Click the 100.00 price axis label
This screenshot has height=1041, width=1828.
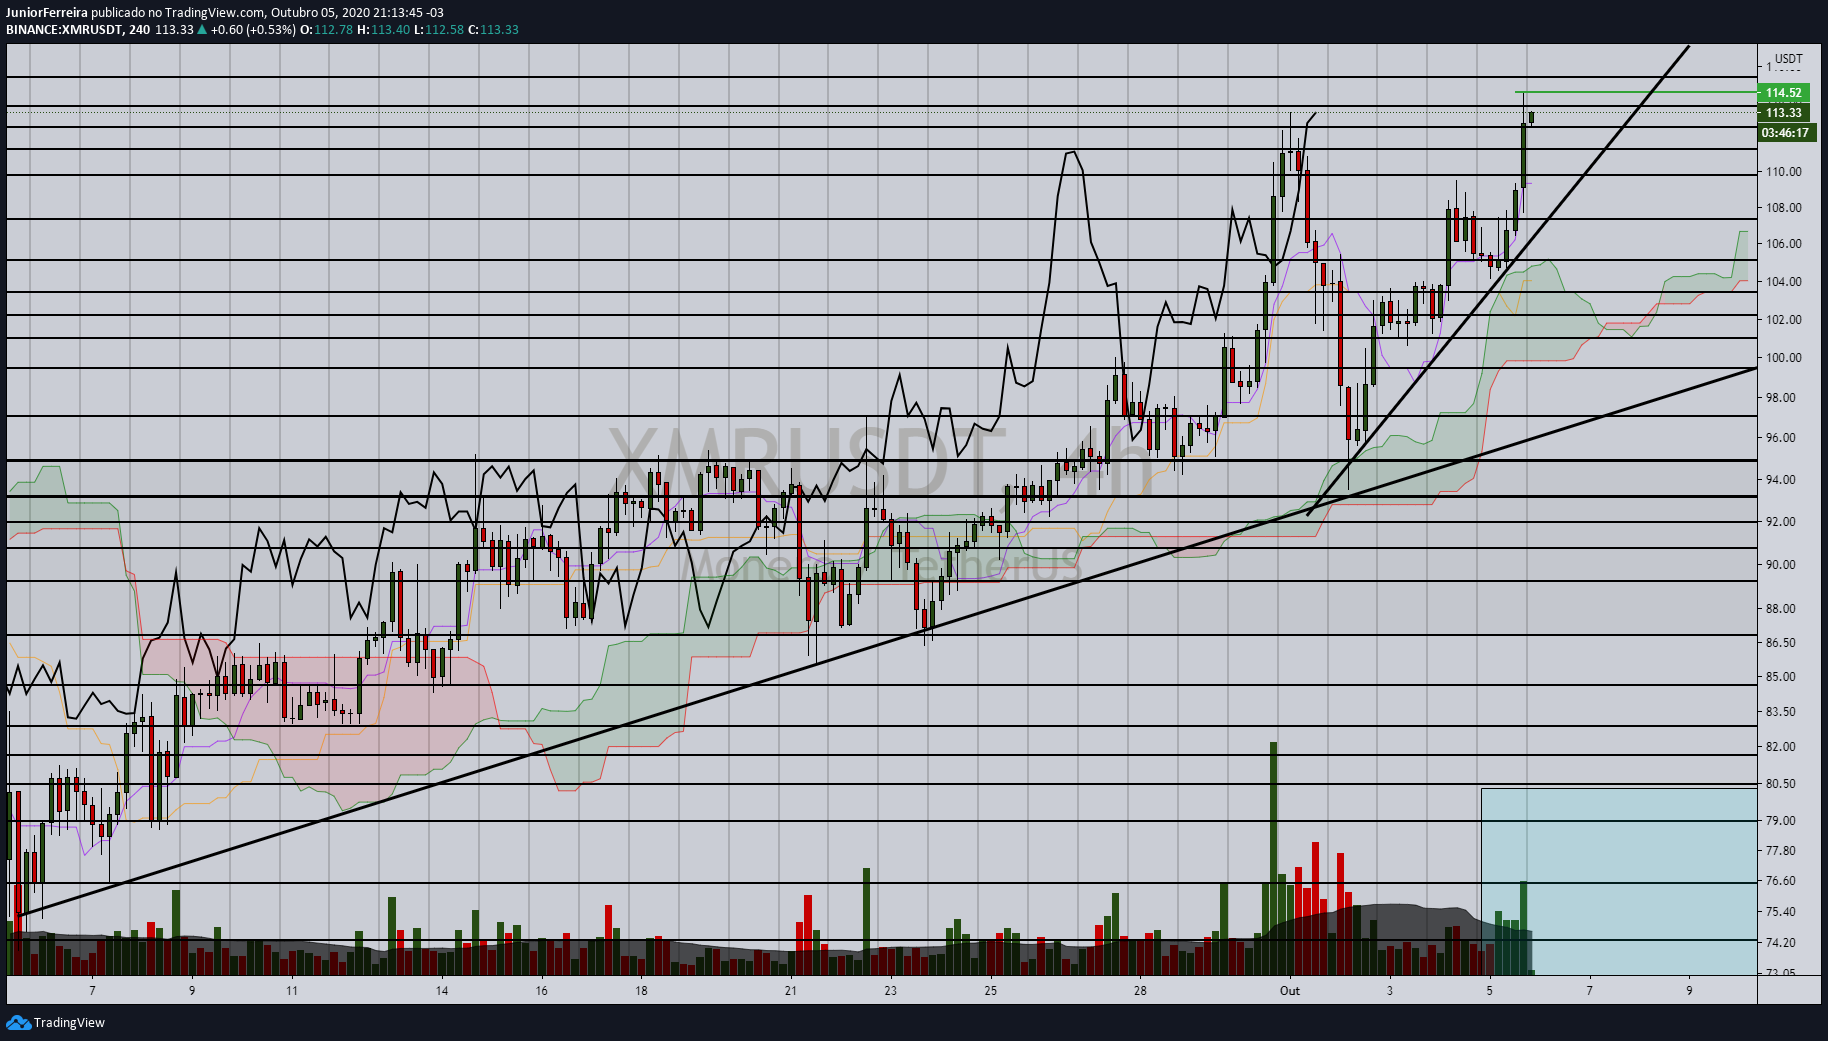[1784, 358]
